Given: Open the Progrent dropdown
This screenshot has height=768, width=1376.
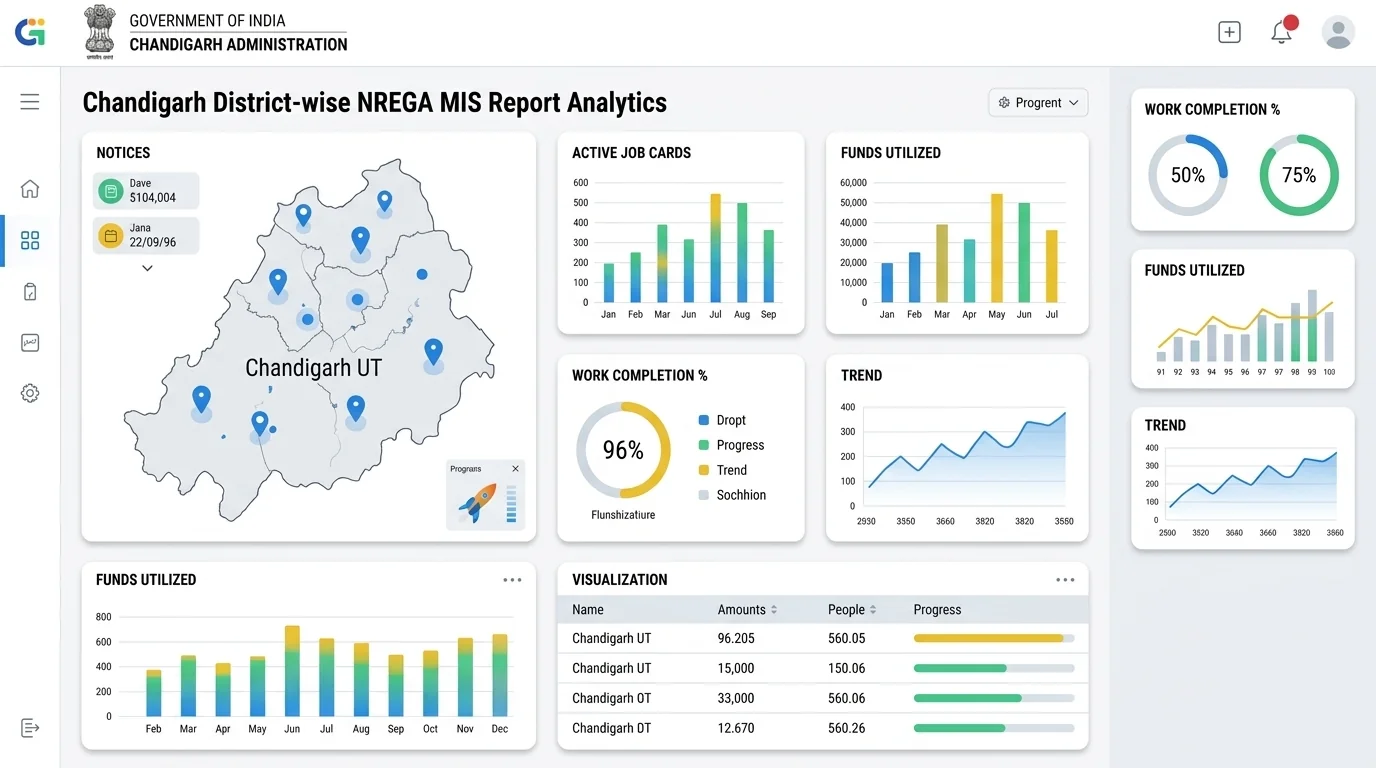Looking at the screenshot, I should [x=1038, y=103].
